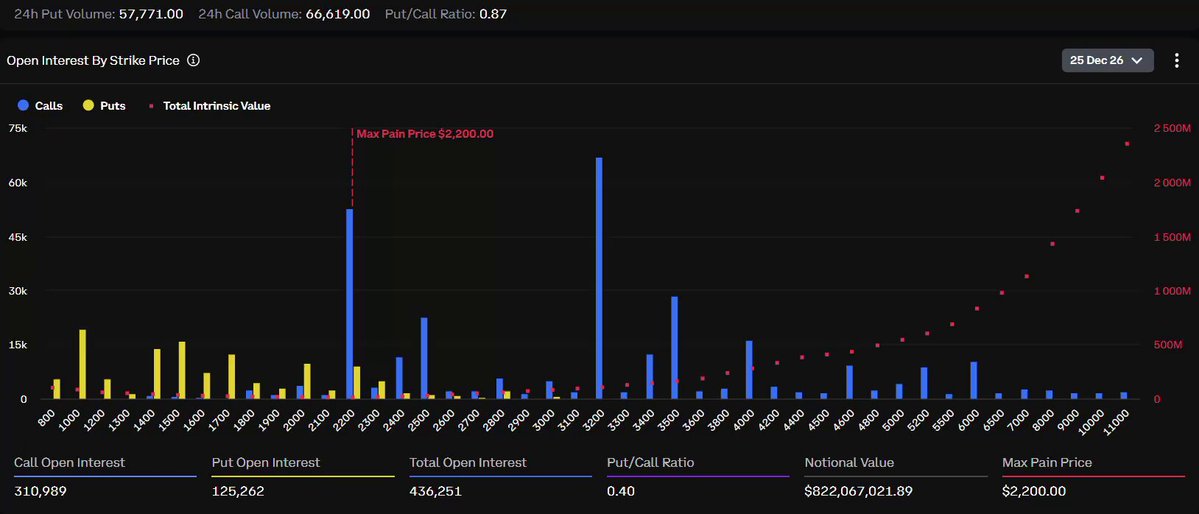Click the call bar at strike 4000

pyautogui.click(x=749, y=370)
